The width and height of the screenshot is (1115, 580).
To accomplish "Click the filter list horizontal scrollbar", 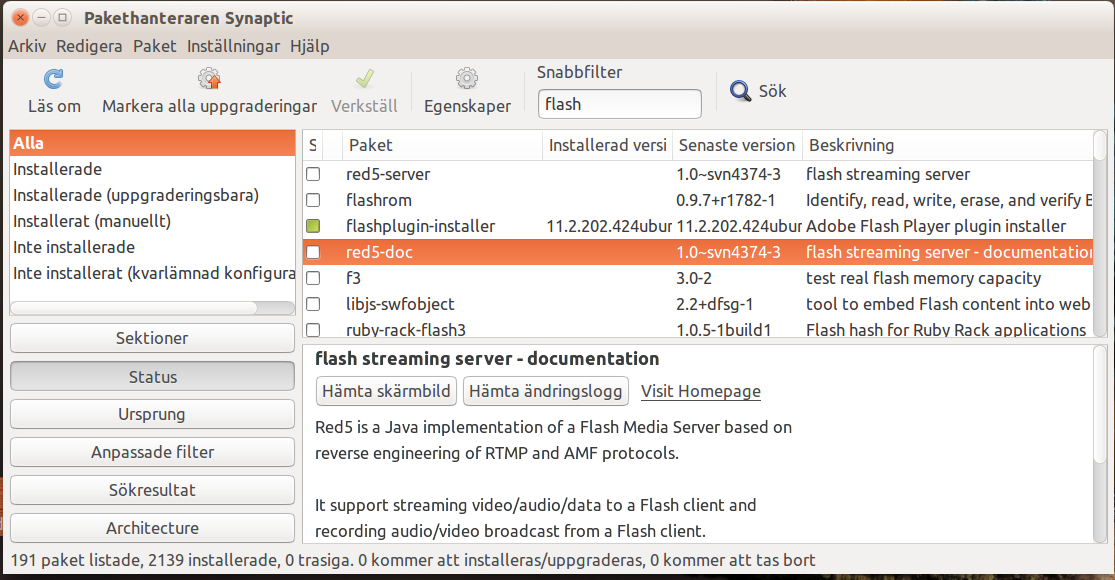I will 152,308.
